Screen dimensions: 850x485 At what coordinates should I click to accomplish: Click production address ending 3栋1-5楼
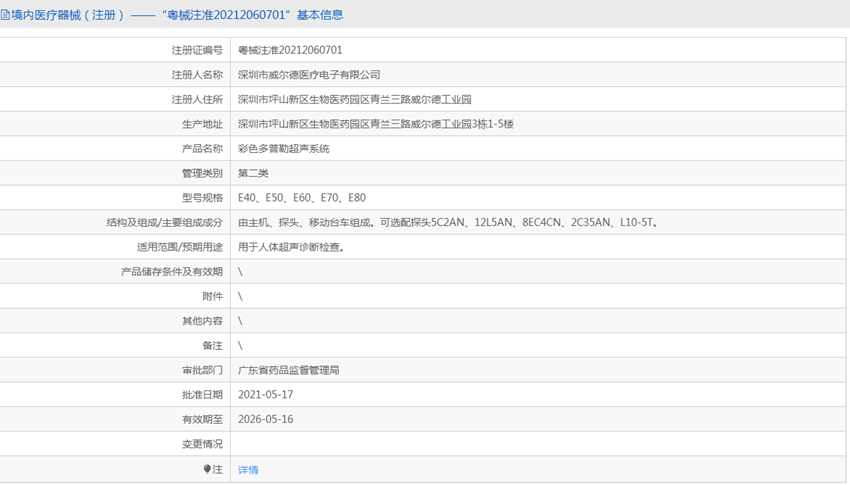pyautogui.click(x=376, y=124)
